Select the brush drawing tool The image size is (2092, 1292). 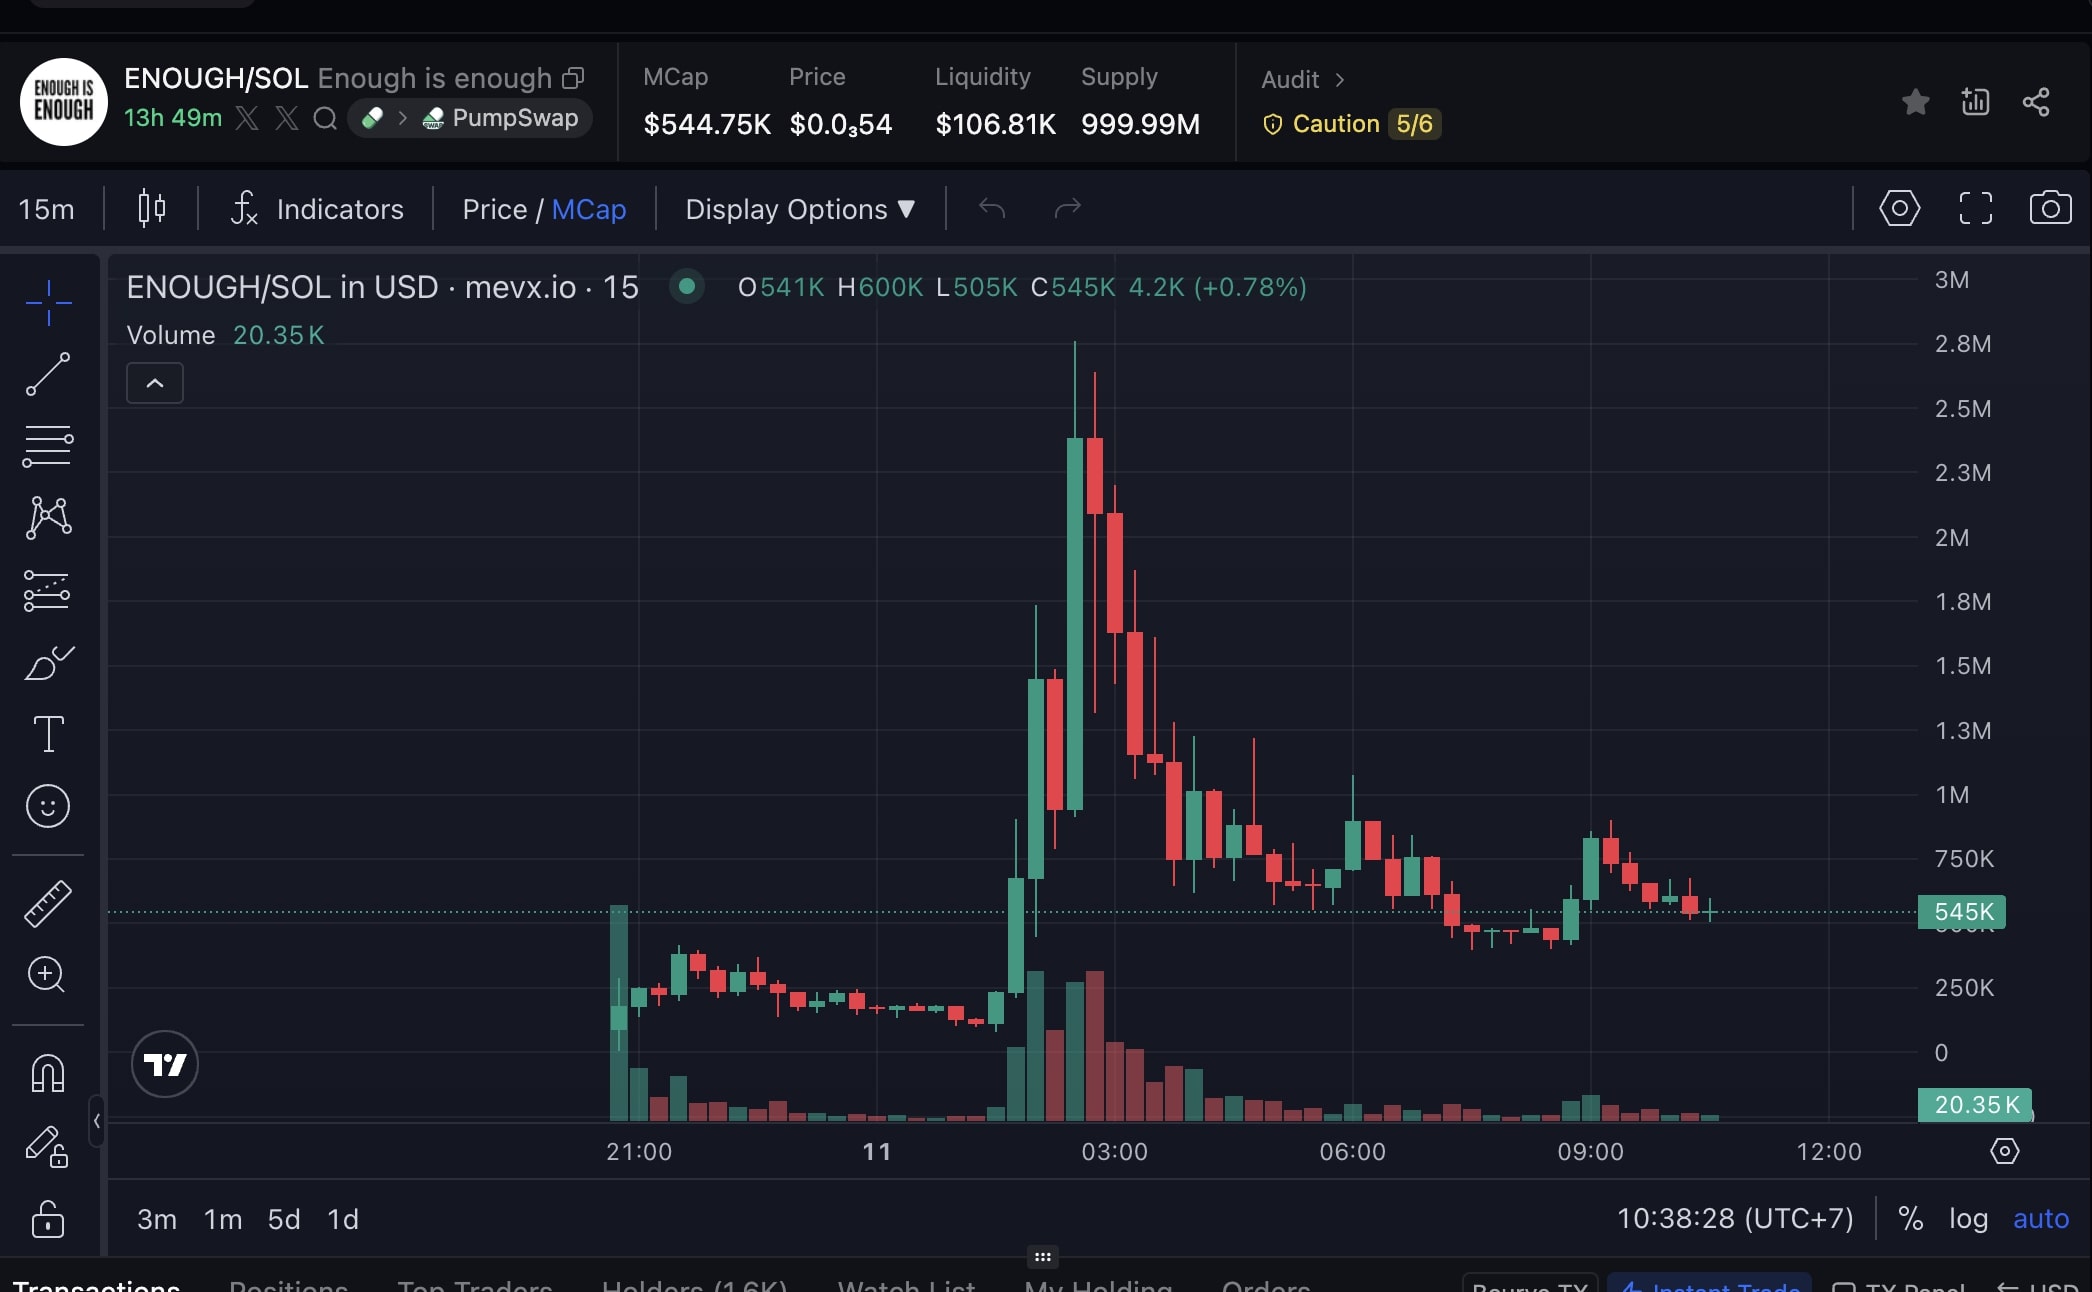pyautogui.click(x=48, y=662)
